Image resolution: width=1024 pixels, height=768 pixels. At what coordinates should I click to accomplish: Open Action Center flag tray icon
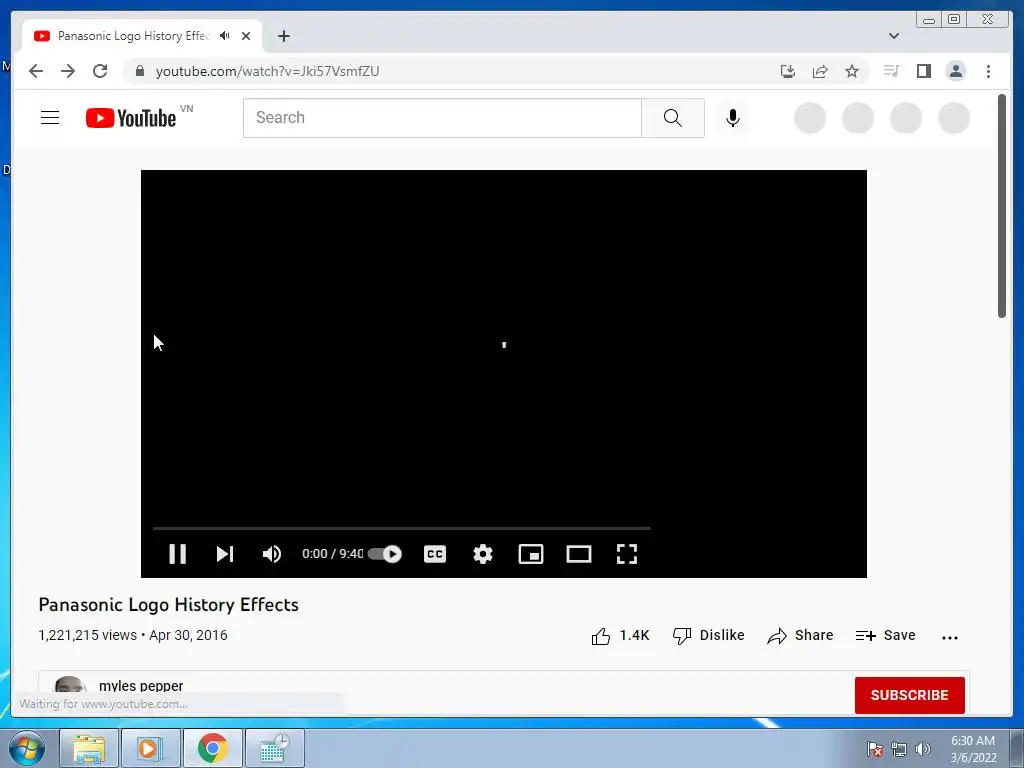874,749
